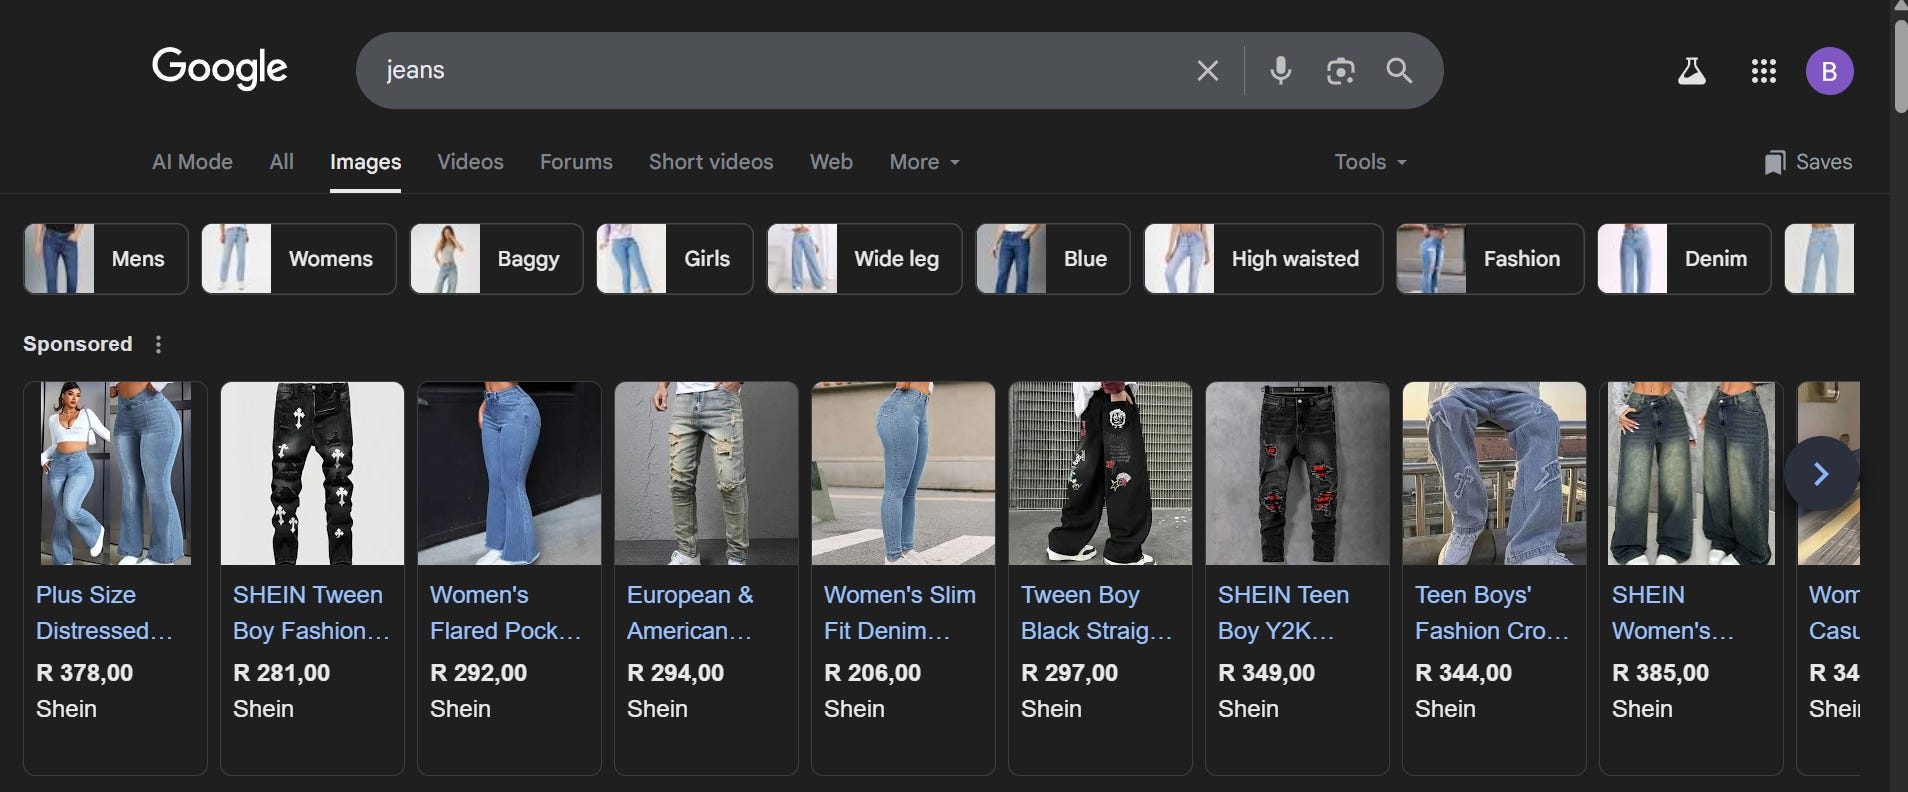Filter images by the Womens chip
The image size is (1908, 792).
tap(299, 259)
